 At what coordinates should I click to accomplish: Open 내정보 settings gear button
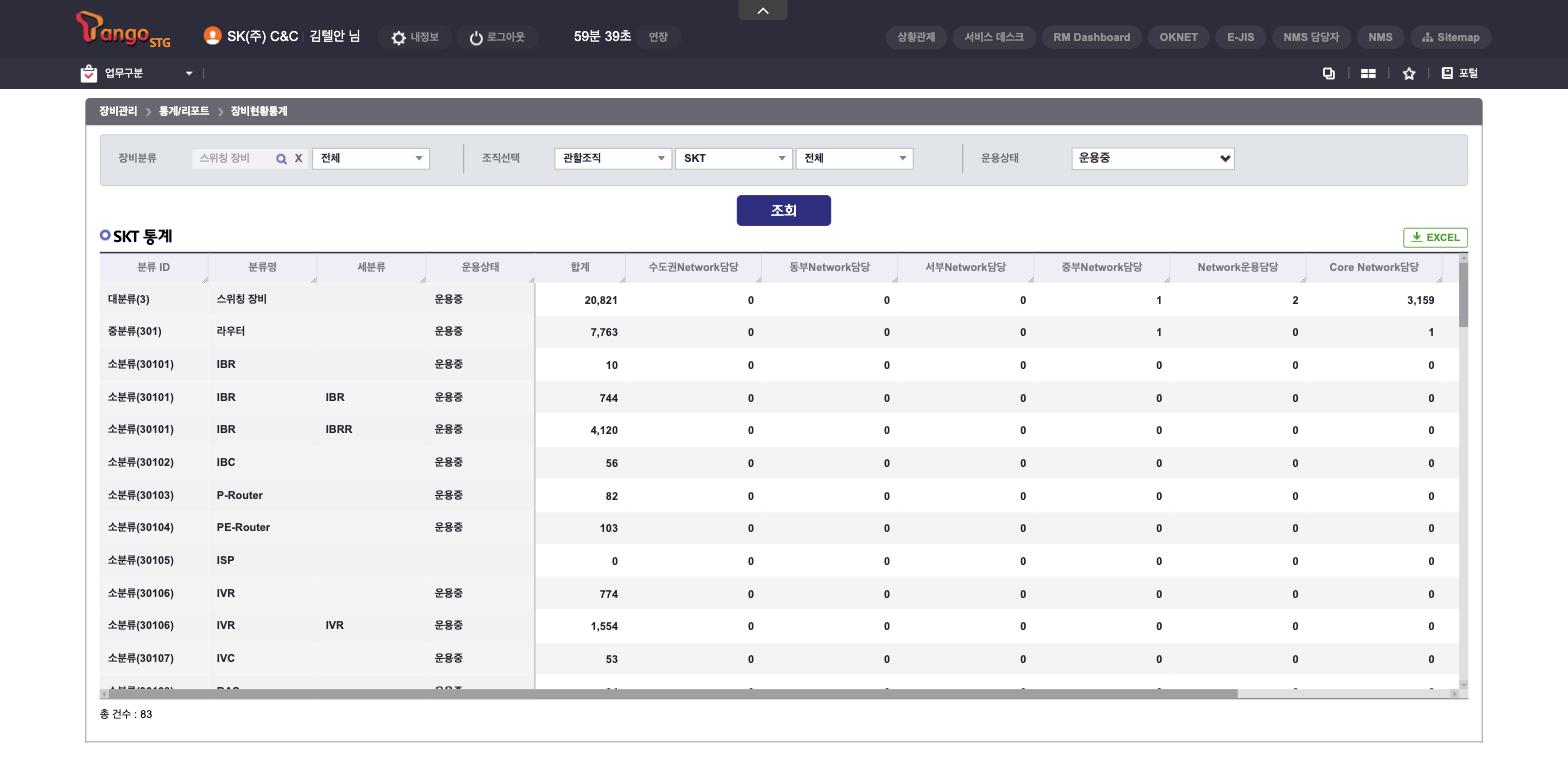tap(415, 37)
